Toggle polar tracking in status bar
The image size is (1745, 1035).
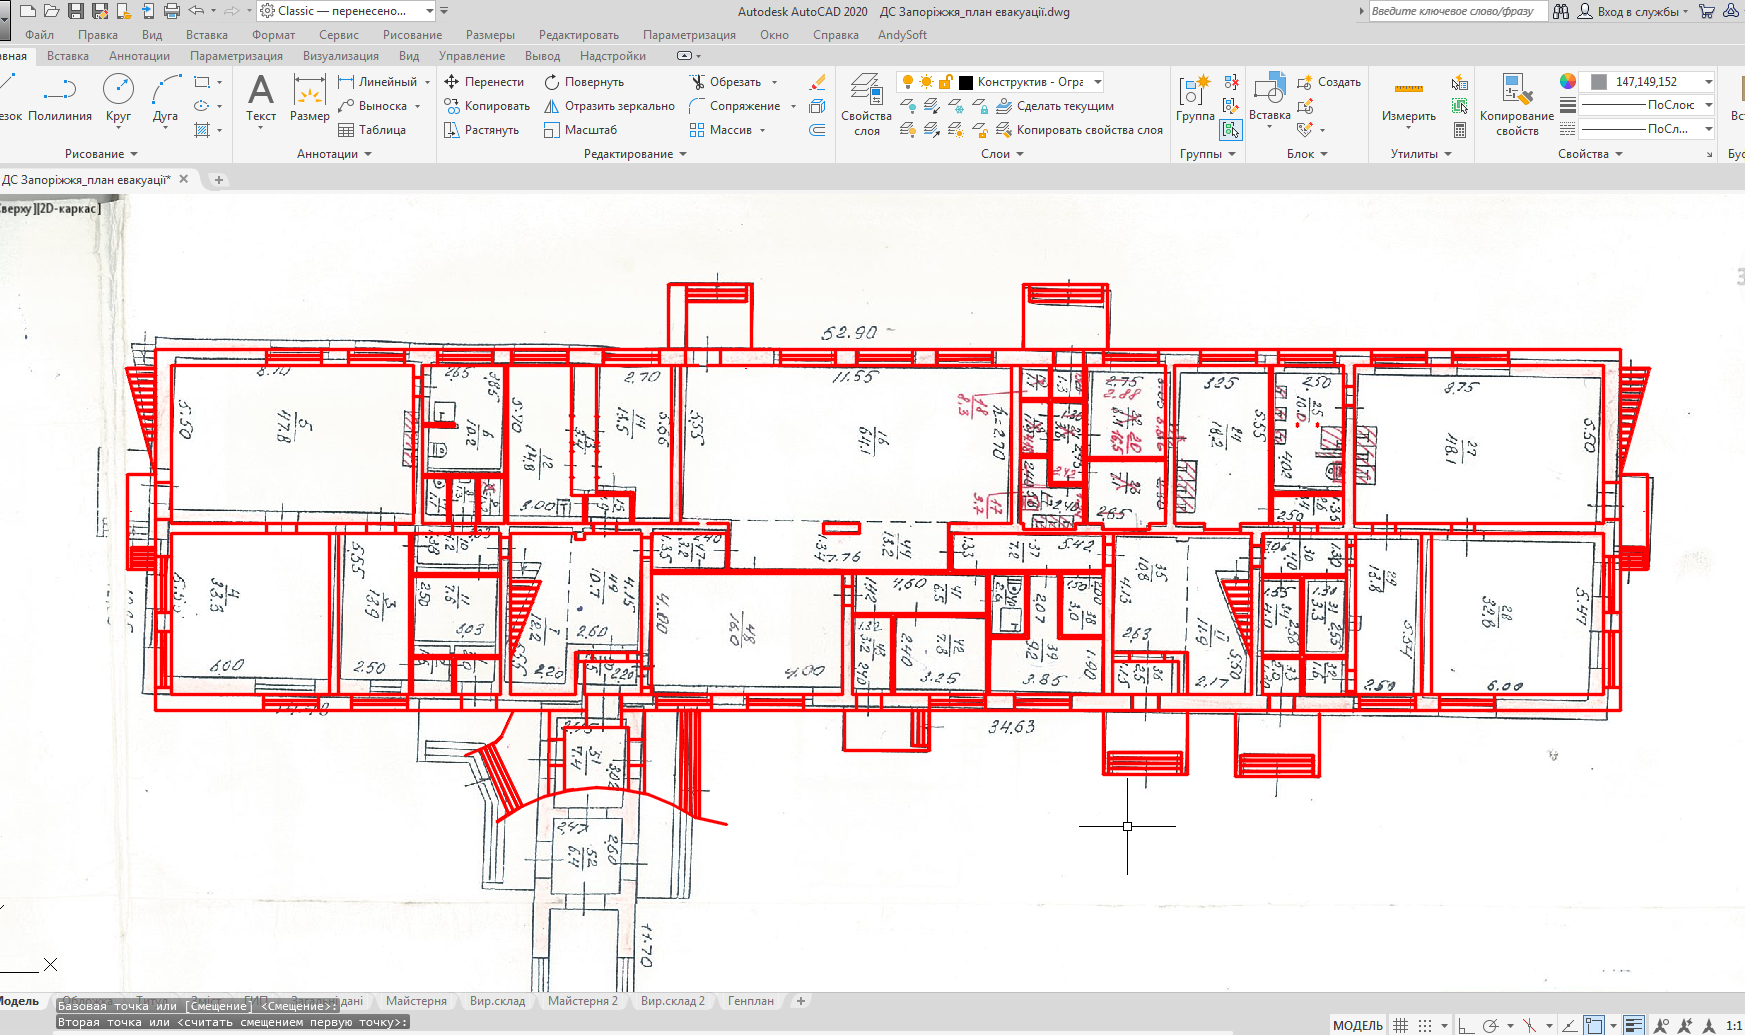click(x=1490, y=1025)
